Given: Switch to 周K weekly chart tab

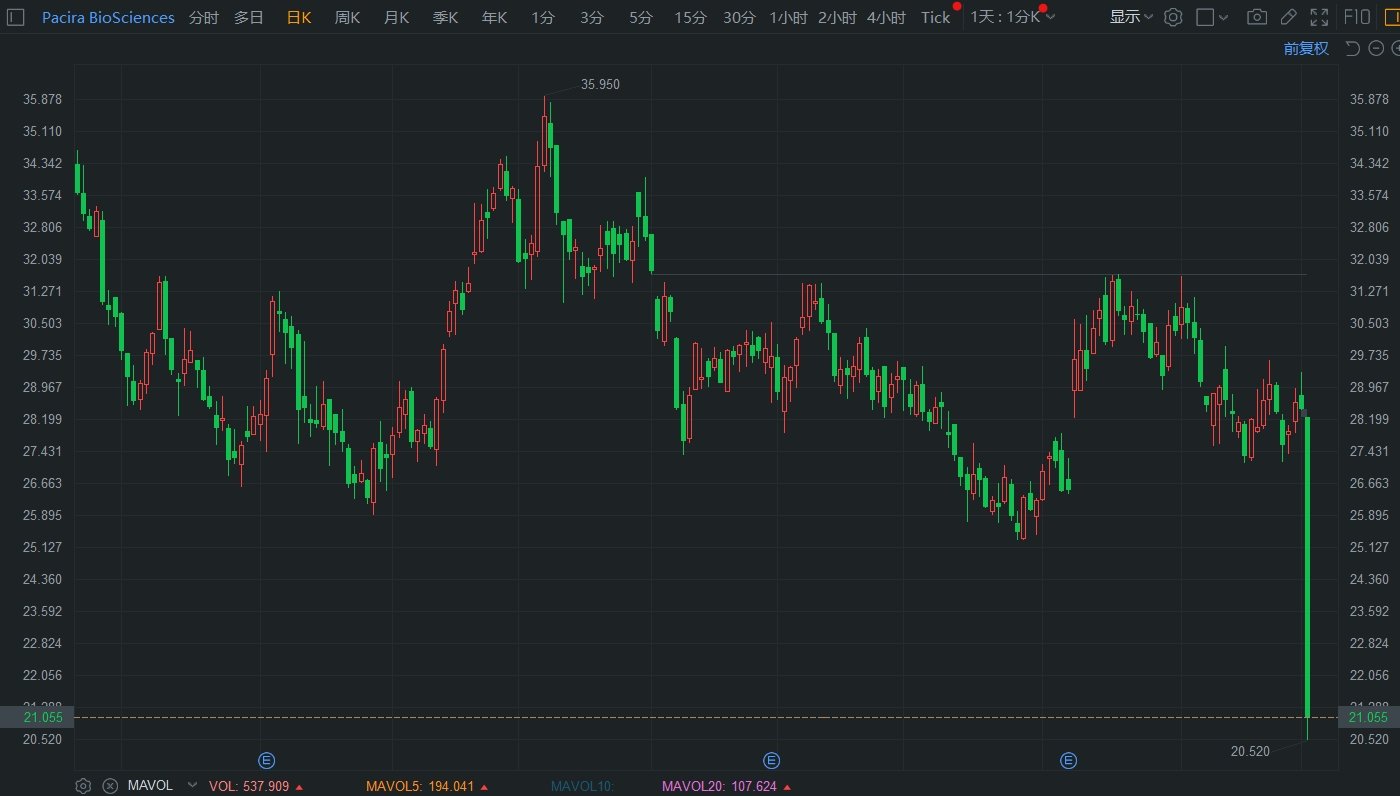Looking at the screenshot, I should (347, 17).
